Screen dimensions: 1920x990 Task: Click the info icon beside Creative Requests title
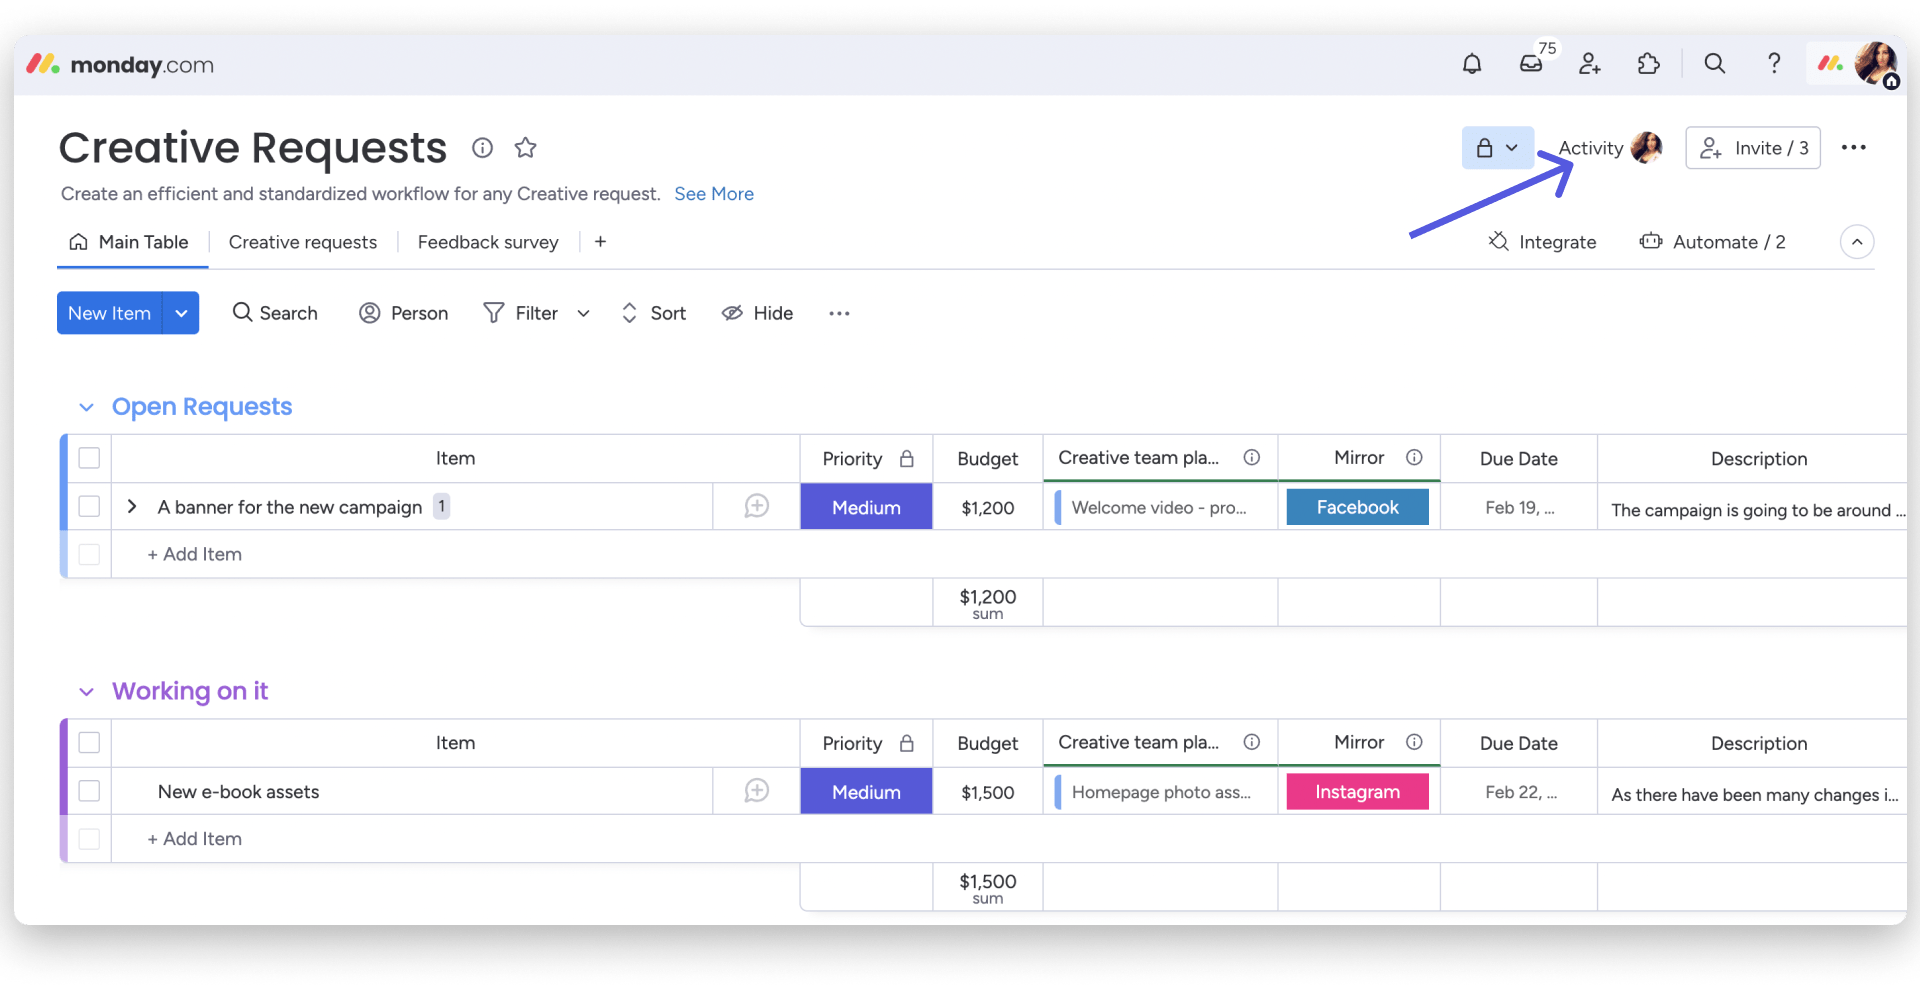482,147
